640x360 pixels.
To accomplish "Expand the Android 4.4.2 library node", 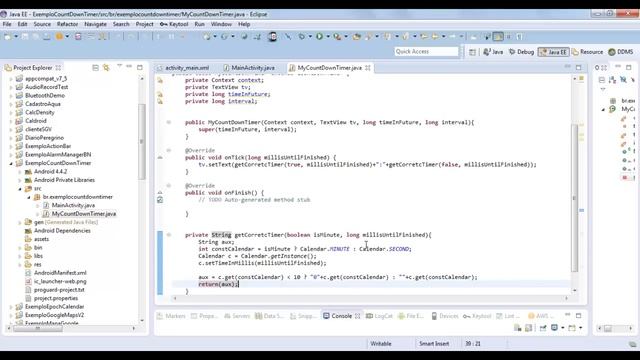I will [x=20, y=172].
